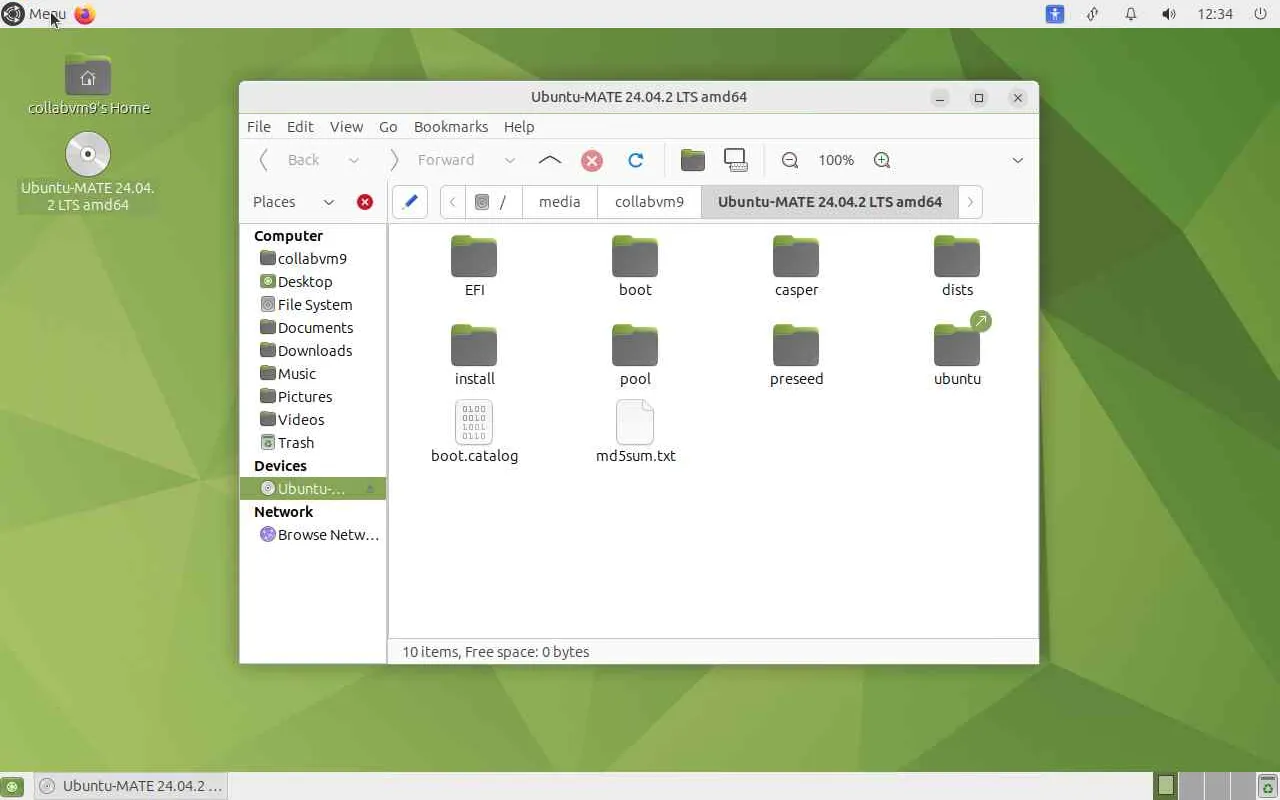This screenshot has height=800, width=1280.
Task: Toggle the text-based location entry pencil
Action: (x=410, y=202)
